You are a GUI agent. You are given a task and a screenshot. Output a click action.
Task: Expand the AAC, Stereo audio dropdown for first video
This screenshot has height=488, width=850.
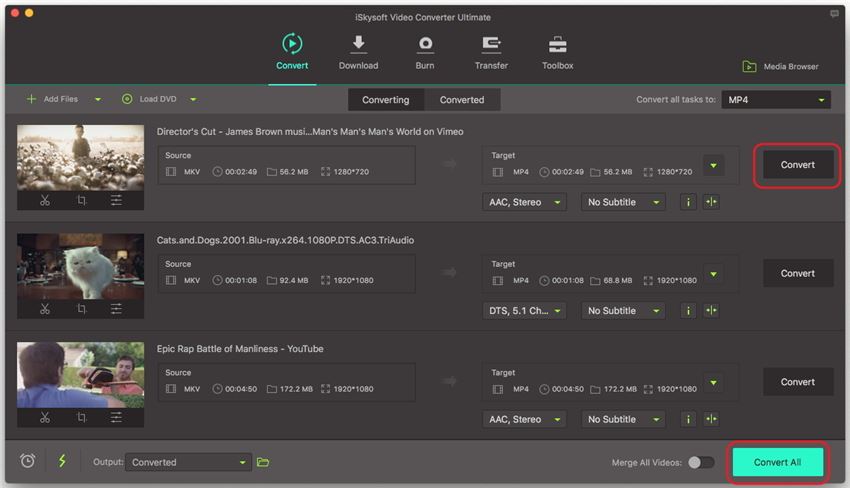click(524, 202)
